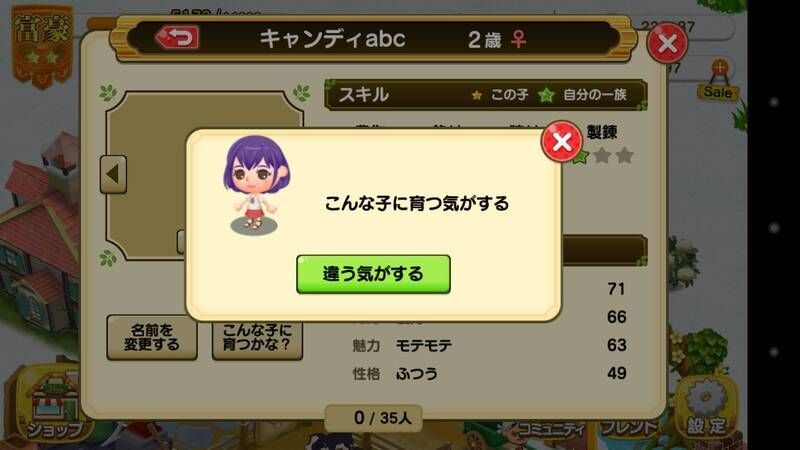Tap the 0 / 35人 population counter
The width and height of the screenshot is (800, 450).
pyautogui.click(x=373, y=418)
